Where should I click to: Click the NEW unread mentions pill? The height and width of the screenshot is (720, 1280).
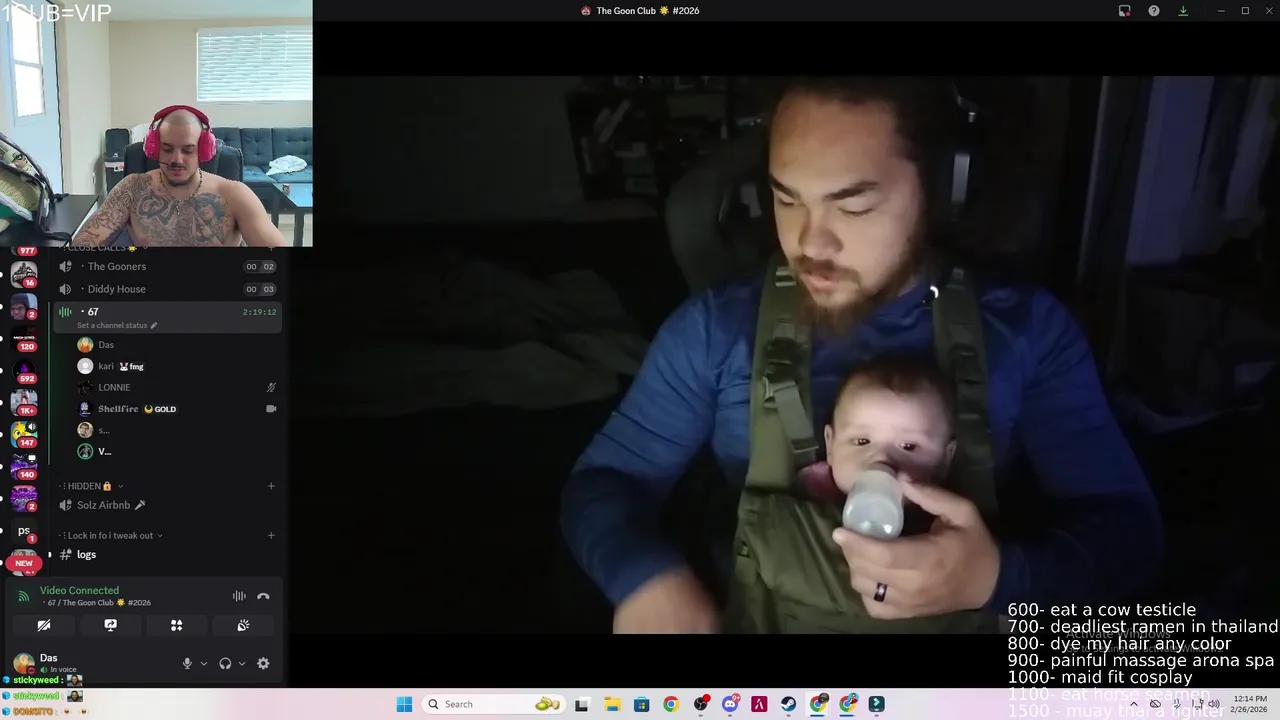pos(24,563)
